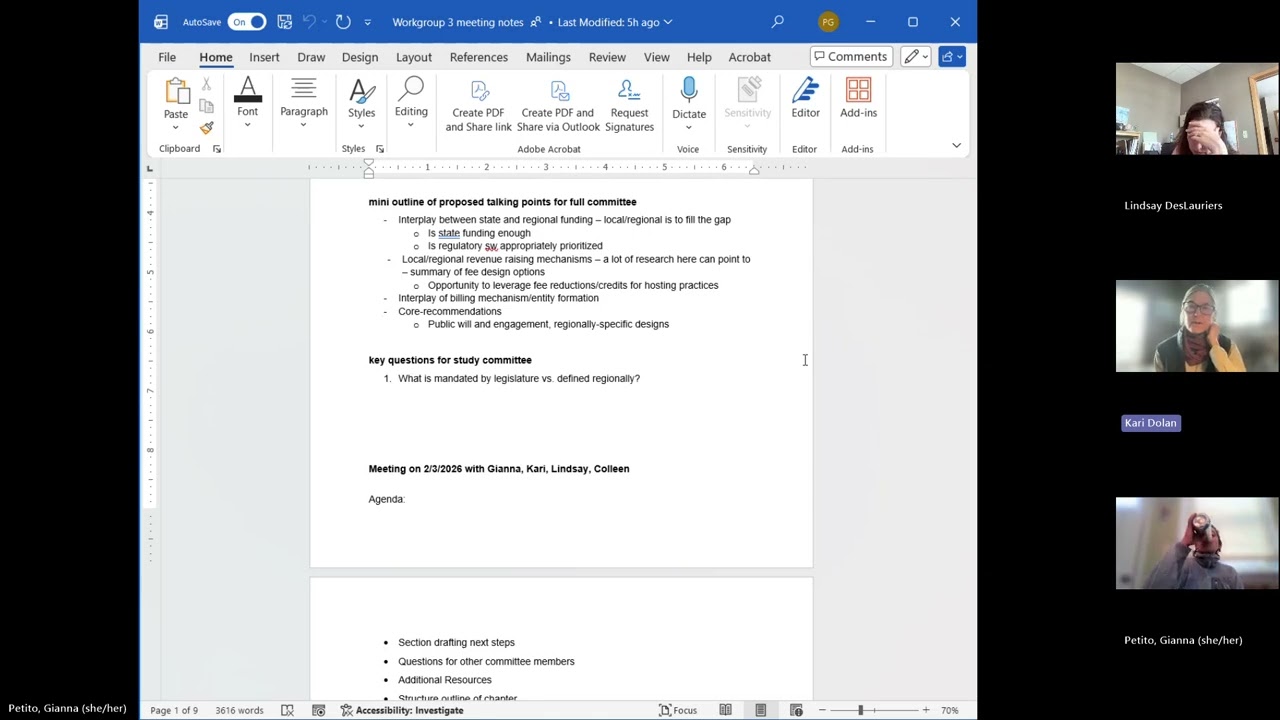
Task: Open the Review tab
Action: 607,57
